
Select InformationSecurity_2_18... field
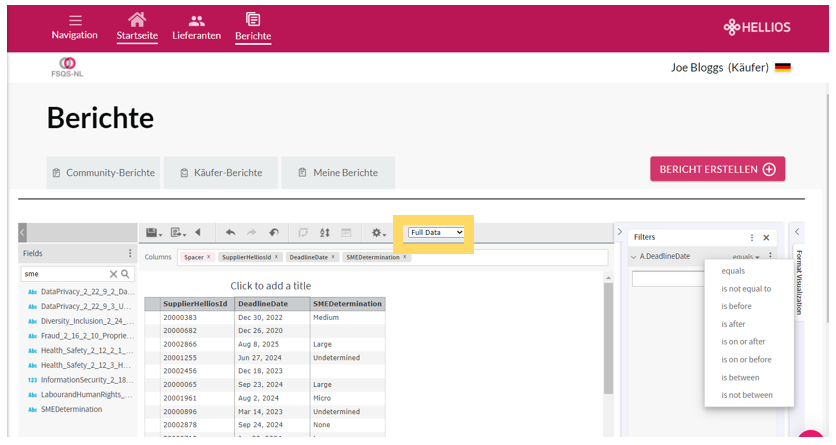[82, 380]
